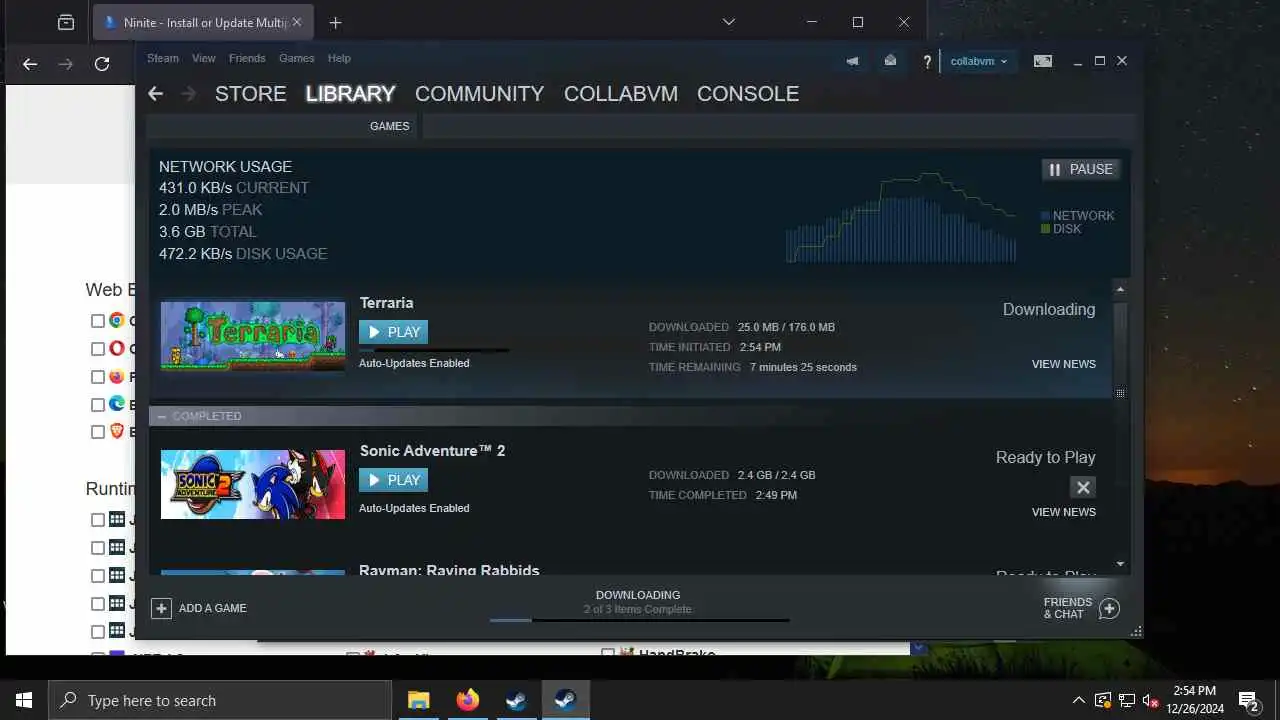Click PLAY for Terraria
Screen dimensions: 1280x720
(393, 332)
